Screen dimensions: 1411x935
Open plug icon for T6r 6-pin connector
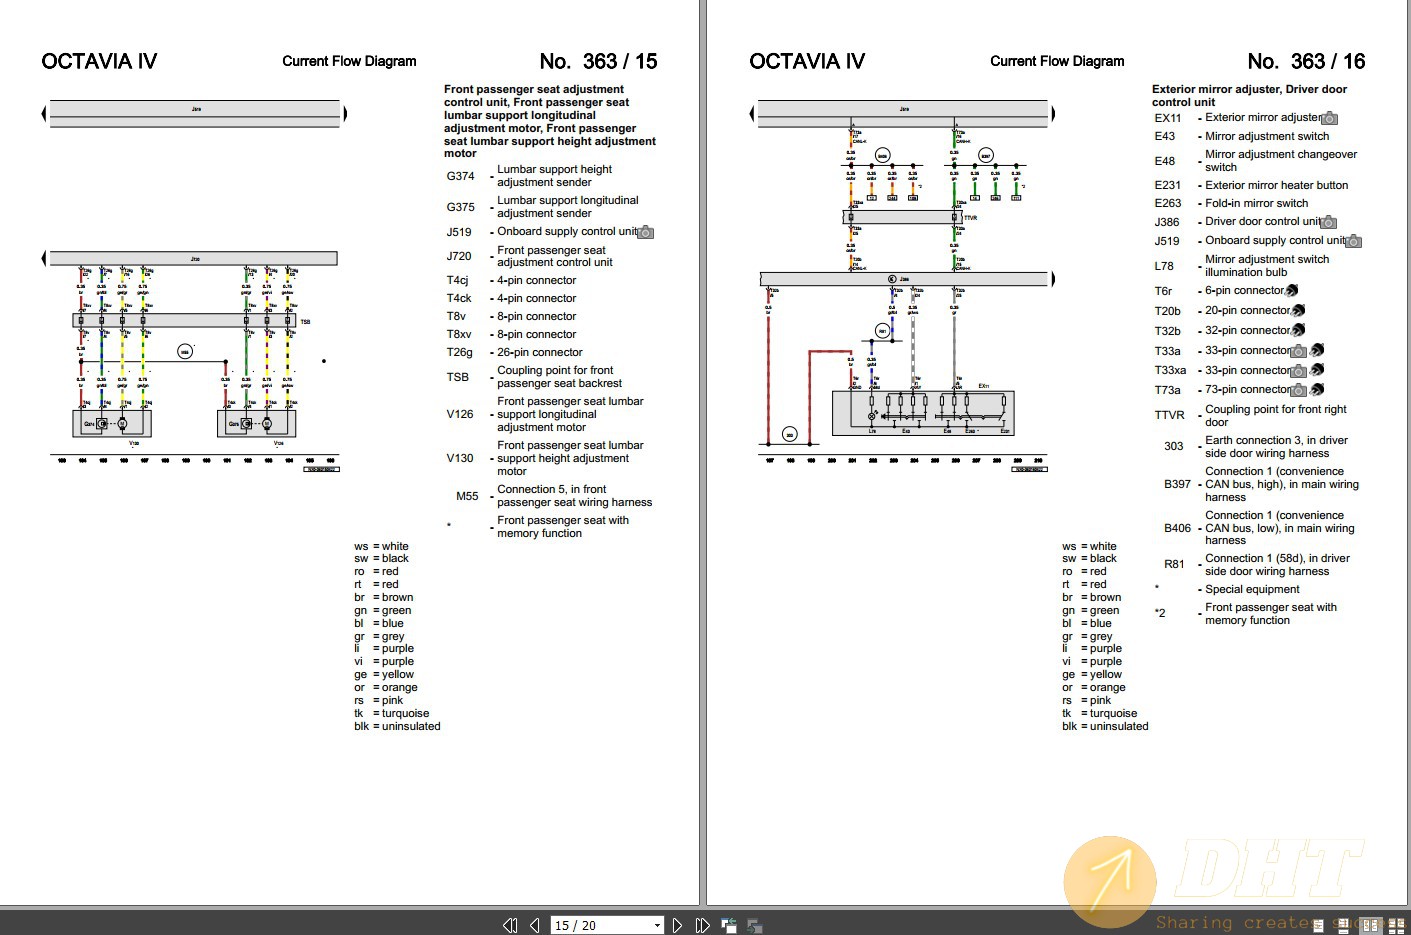tap(1291, 291)
